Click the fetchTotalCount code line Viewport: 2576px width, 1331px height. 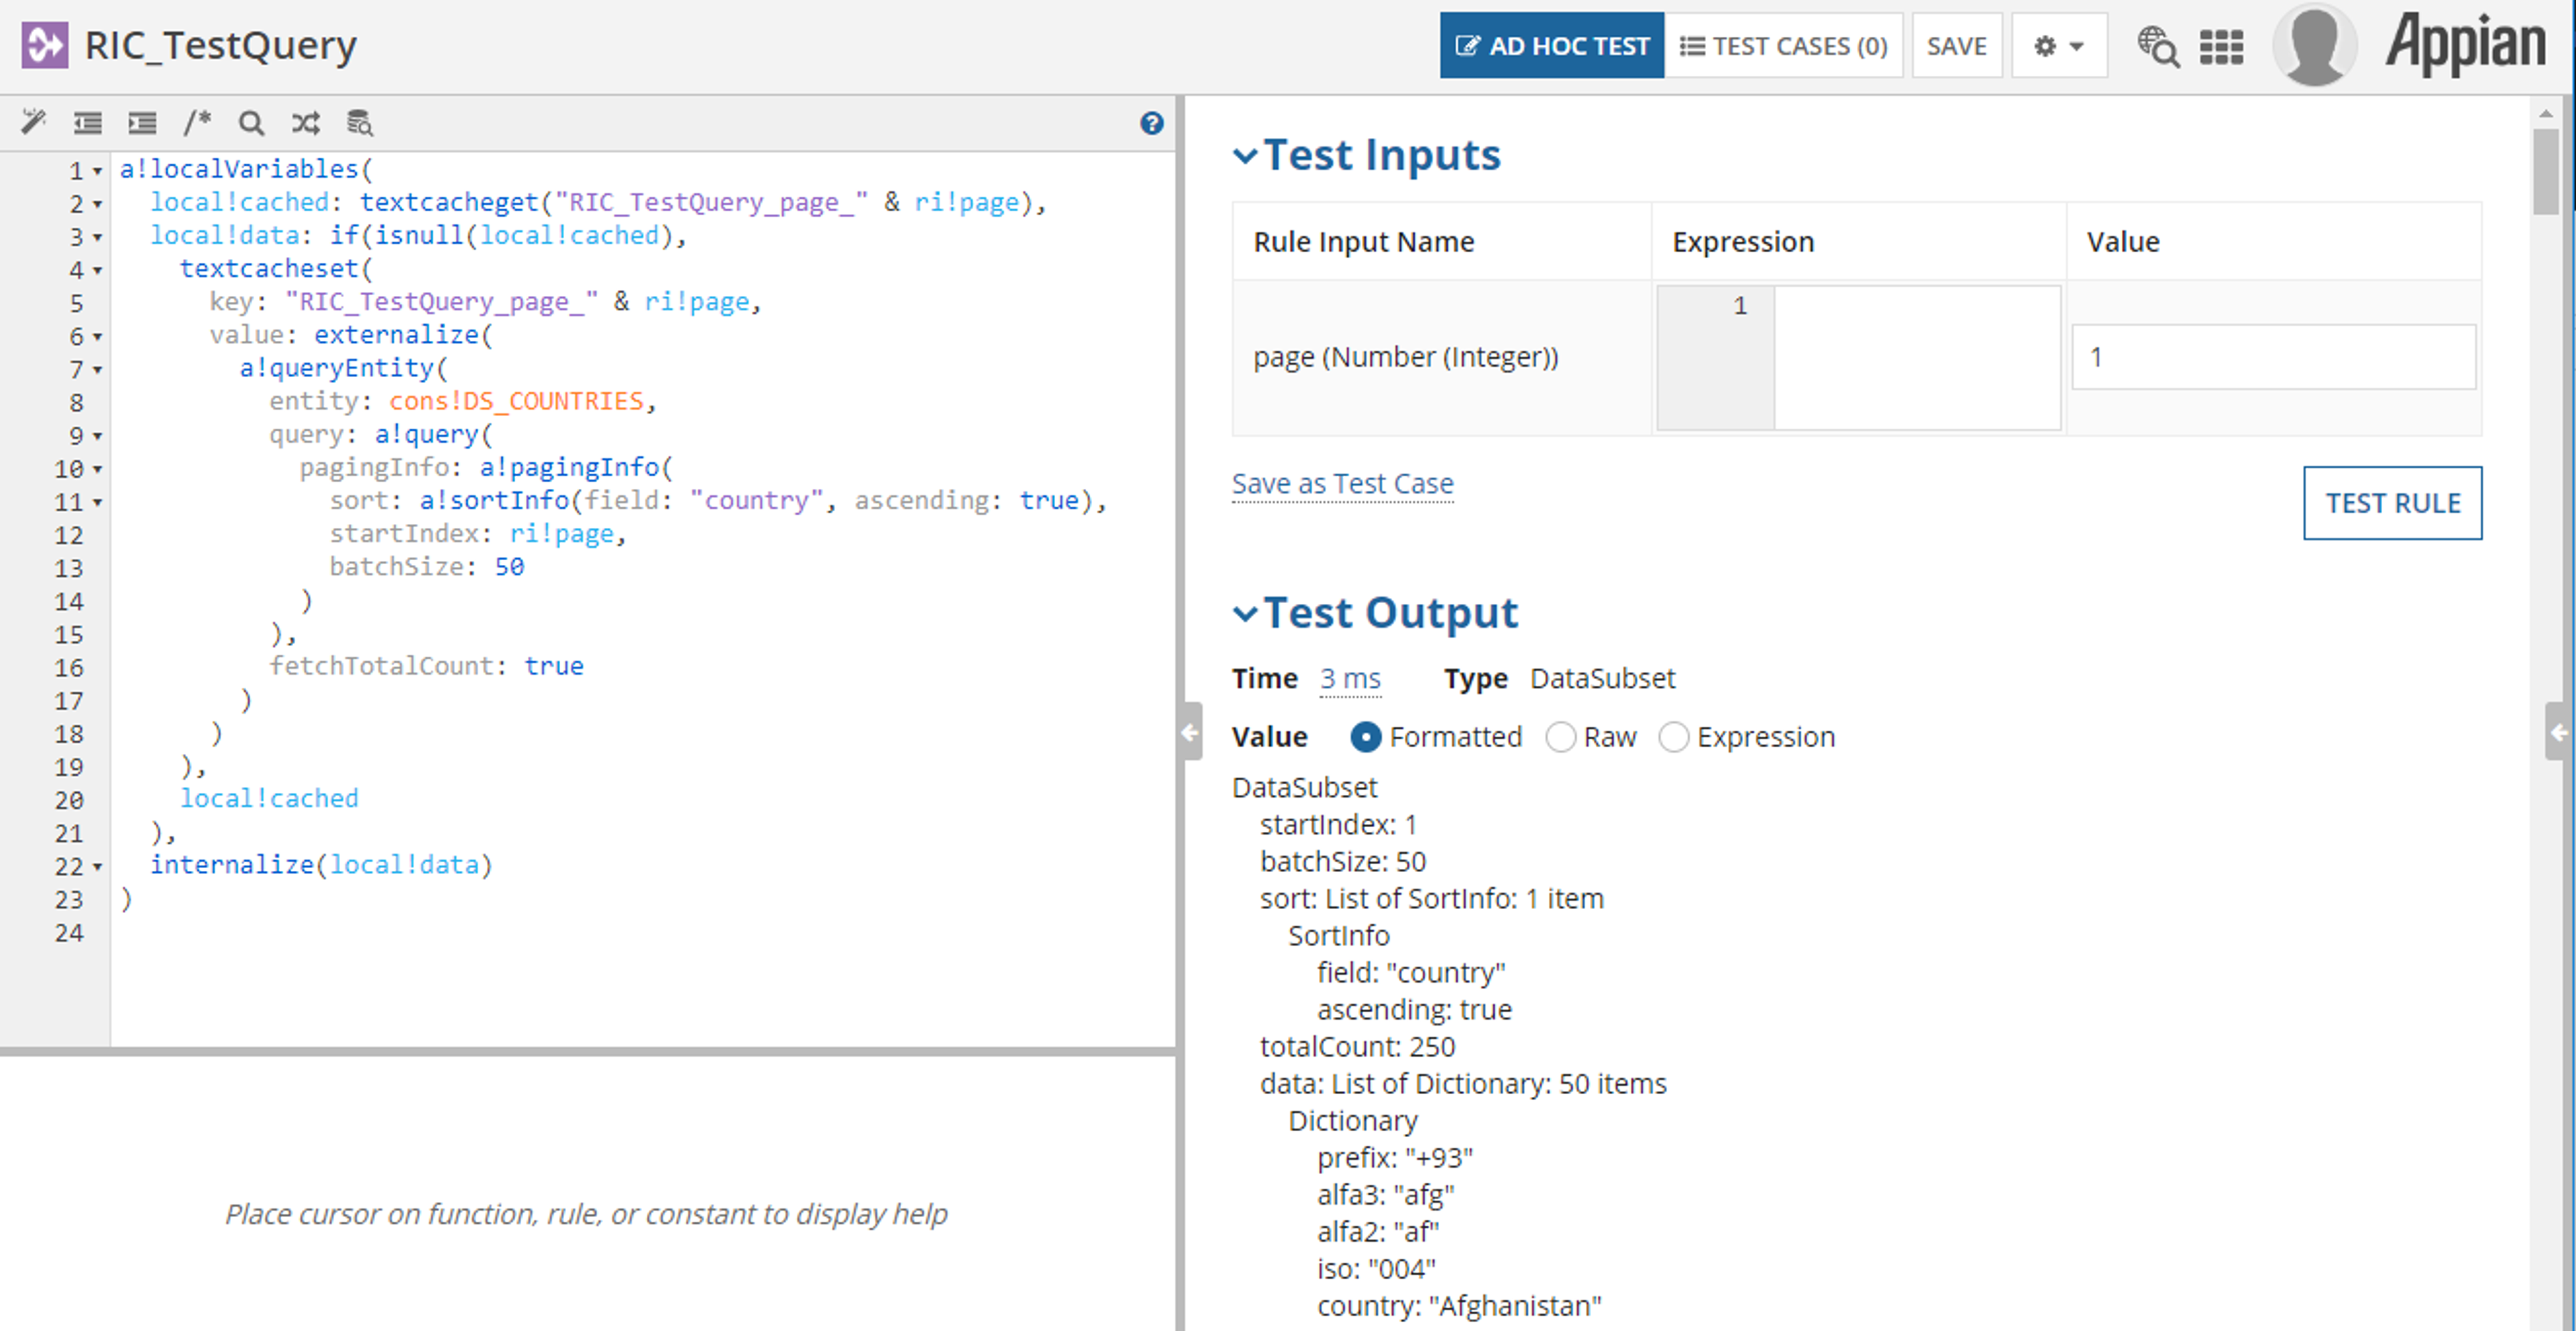coord(426,666)
